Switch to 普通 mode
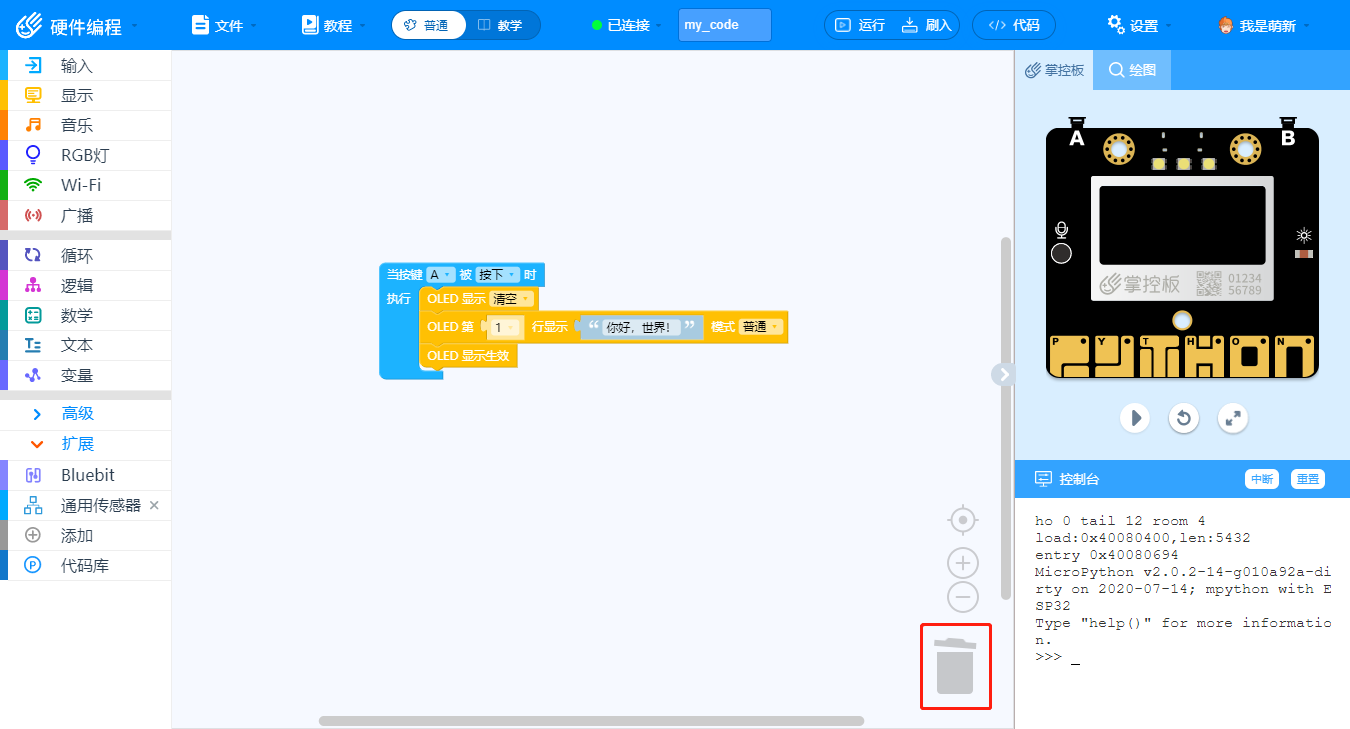The image size is (1350, 729). (429, 25)
